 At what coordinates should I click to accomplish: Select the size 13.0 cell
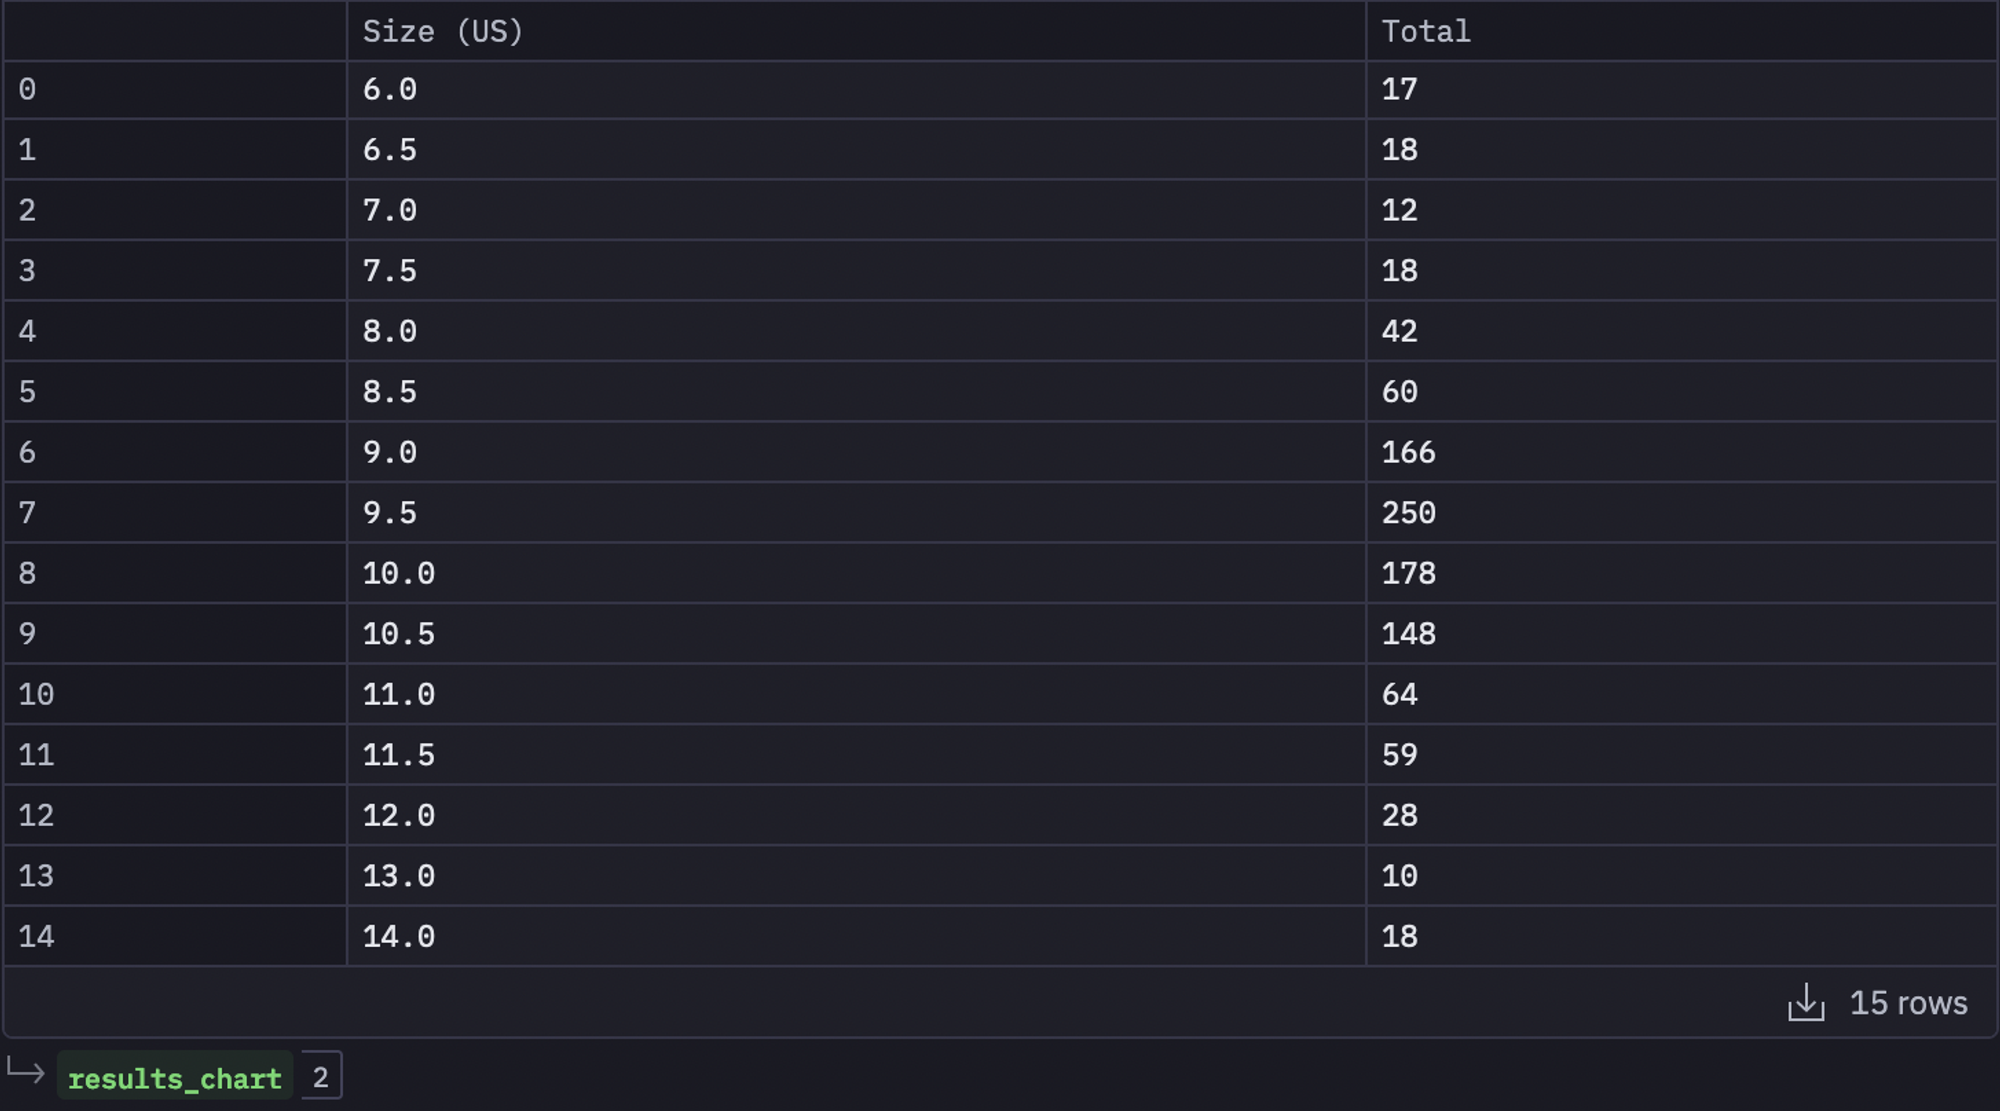[856, 876]
